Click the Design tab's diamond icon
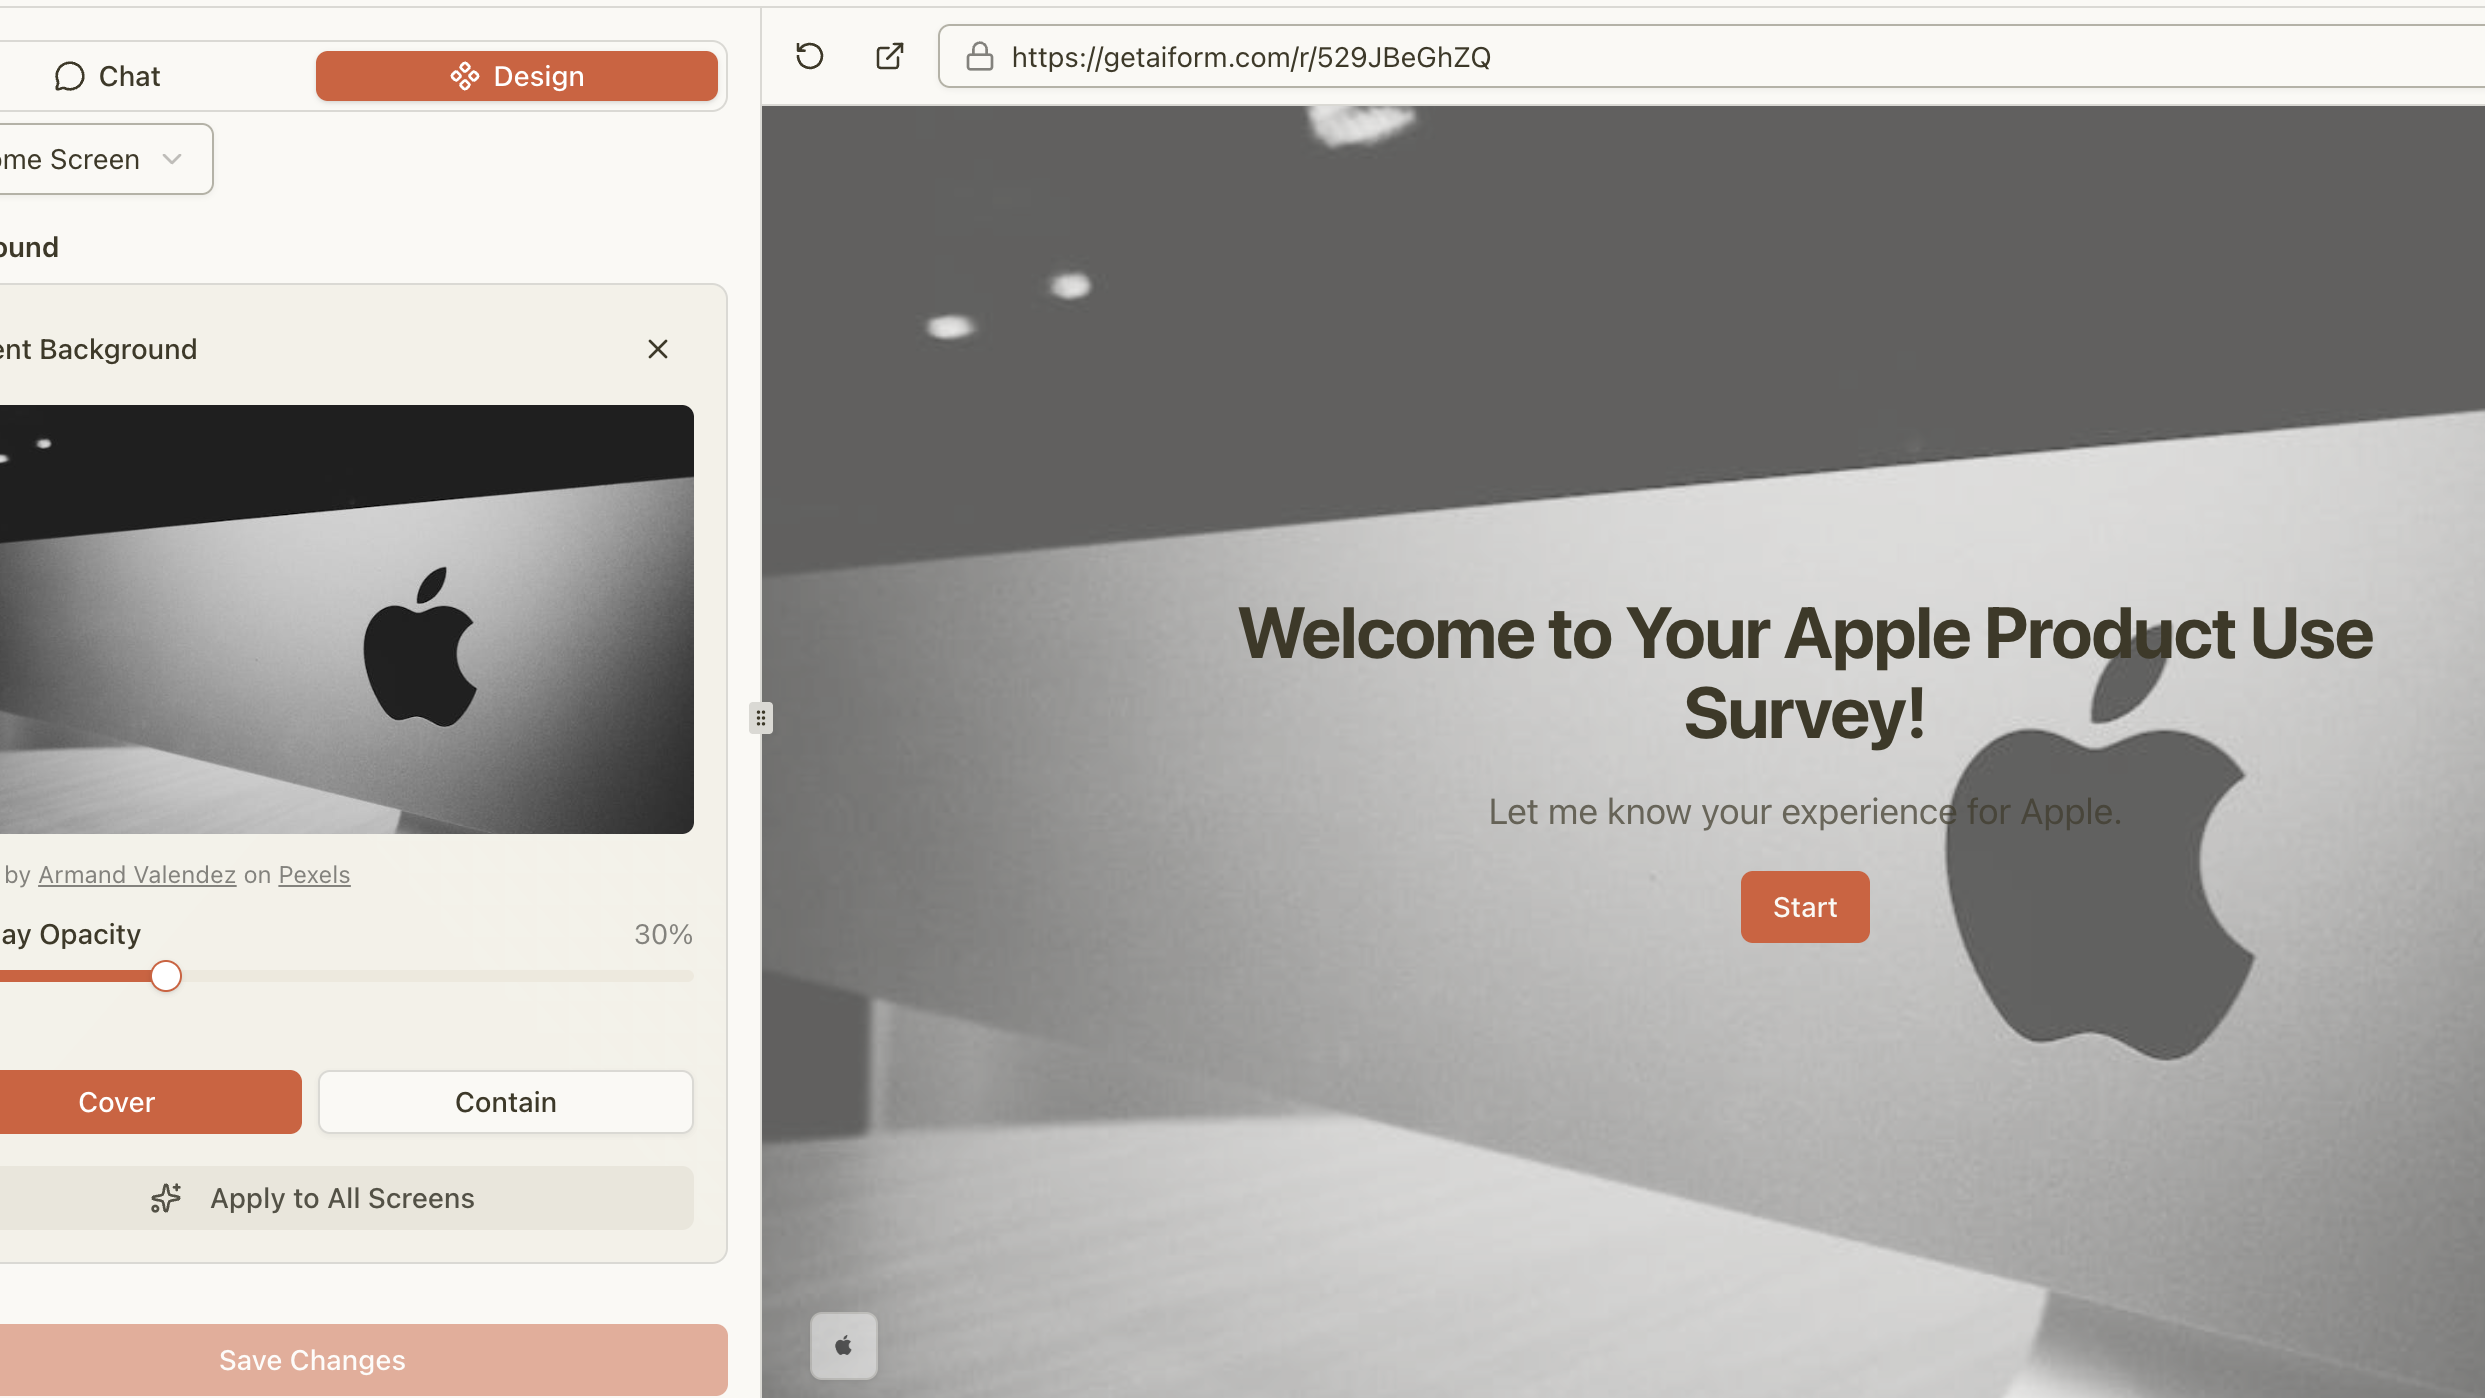The image size is (2485, 1398). click(x=464, y=76)
